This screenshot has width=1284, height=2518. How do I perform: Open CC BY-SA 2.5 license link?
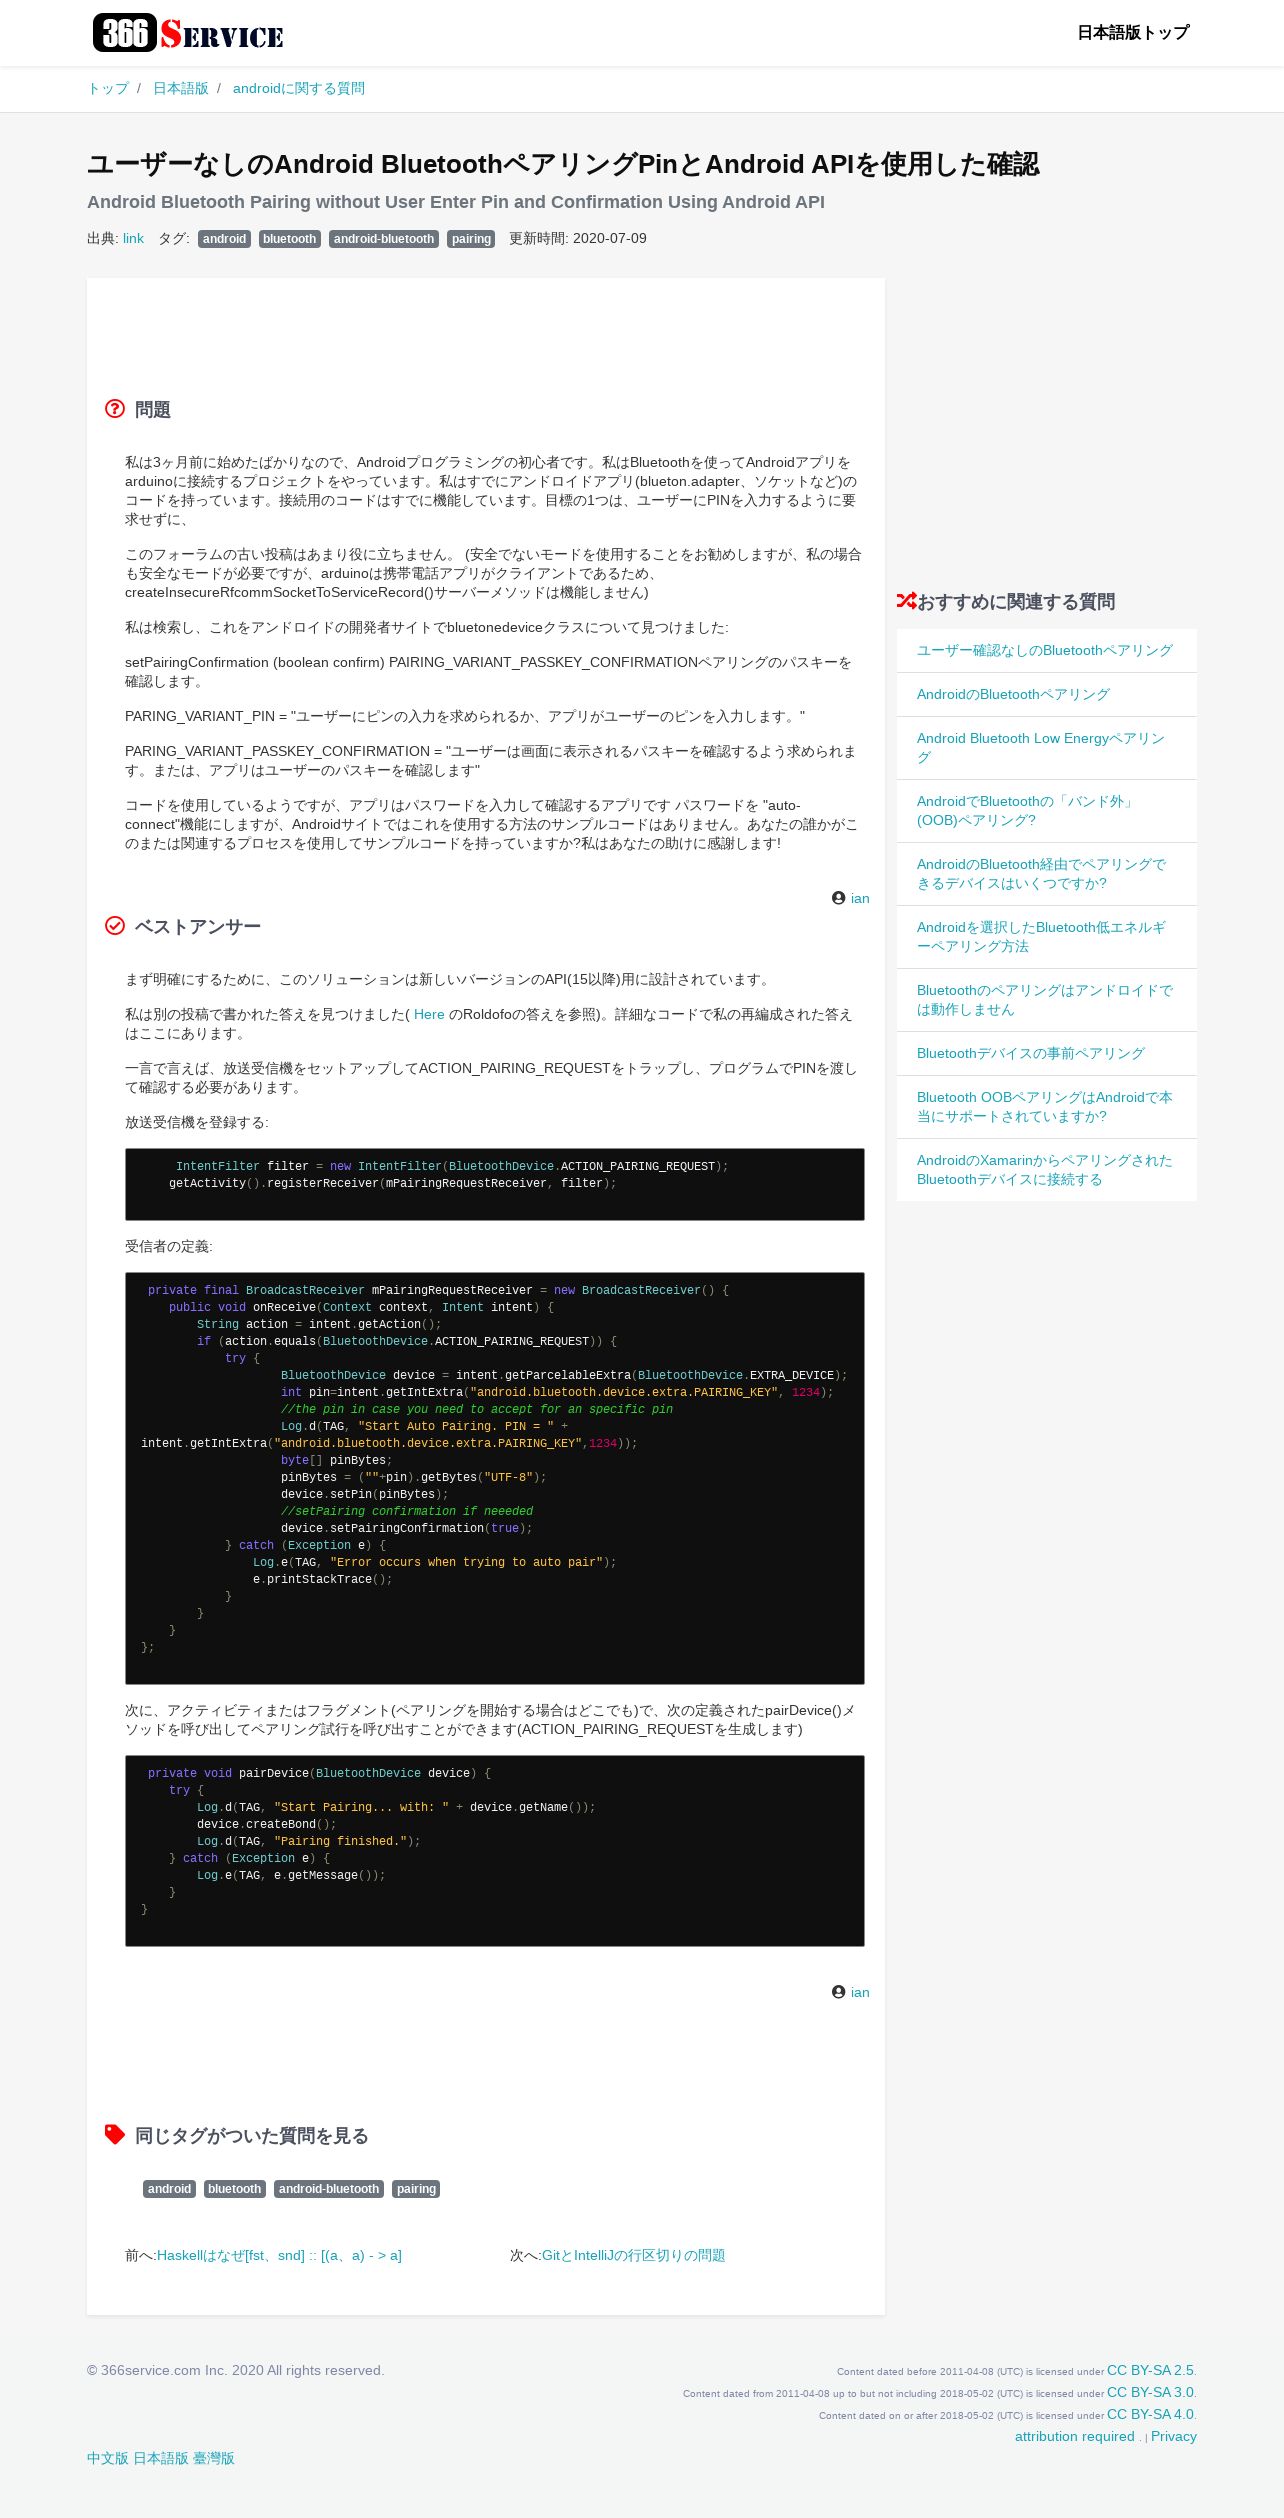[x=1150, y=2370]
